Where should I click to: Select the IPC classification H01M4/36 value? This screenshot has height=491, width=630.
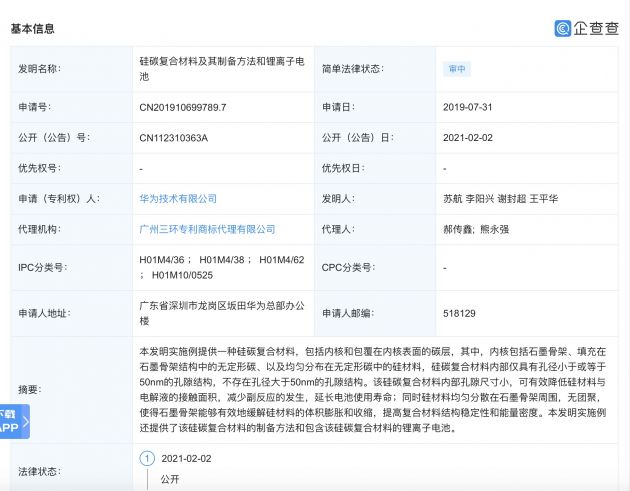click(162, 260)
